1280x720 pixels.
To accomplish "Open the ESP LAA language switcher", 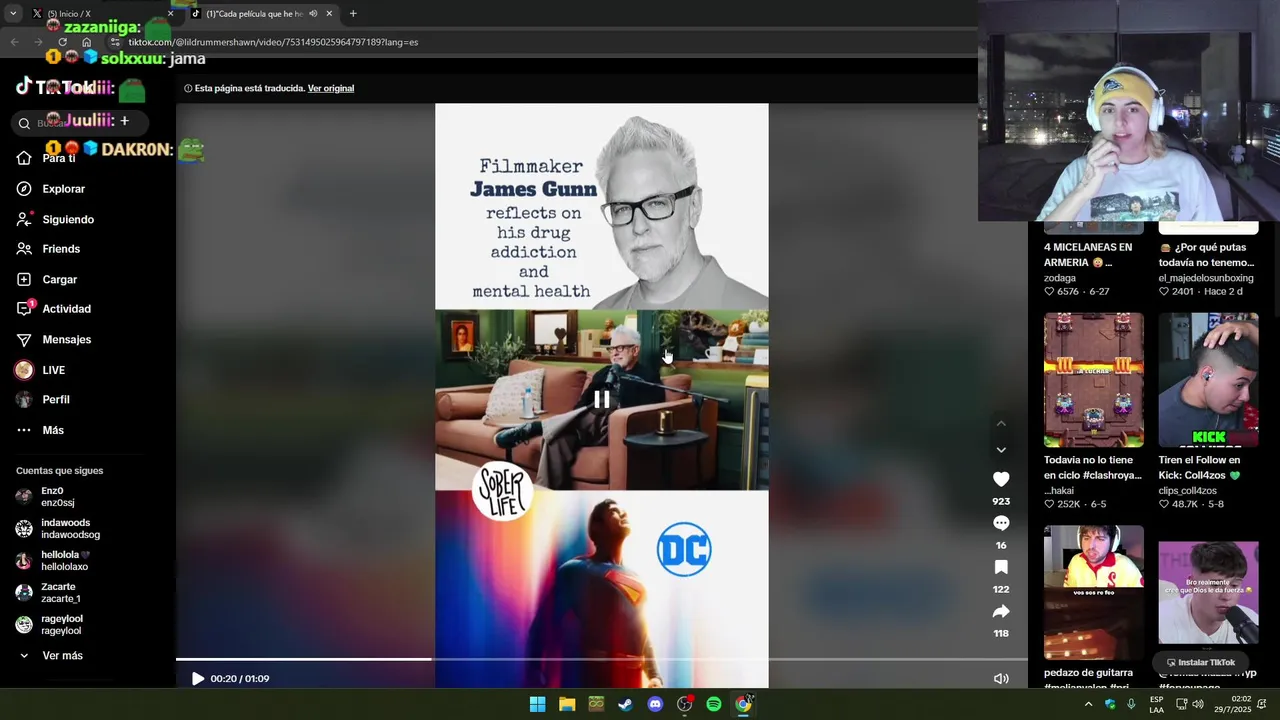I will click(x=1157, y=704).
